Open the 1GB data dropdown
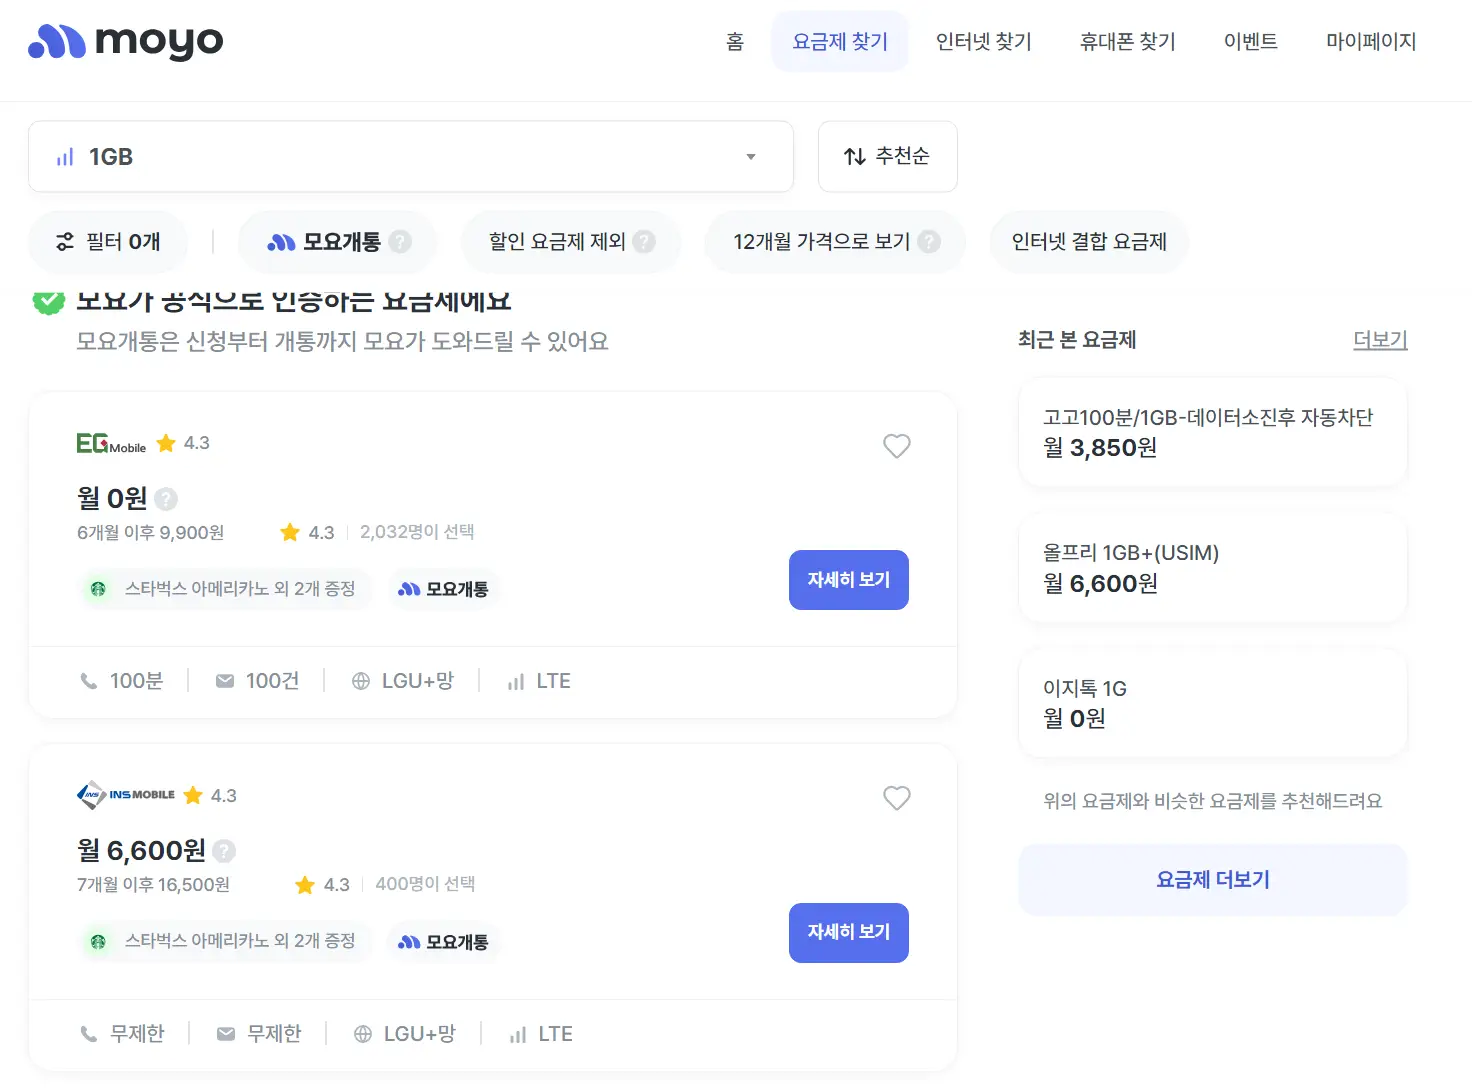Viewport: 1472px width, 1090px height. point(411,157)
